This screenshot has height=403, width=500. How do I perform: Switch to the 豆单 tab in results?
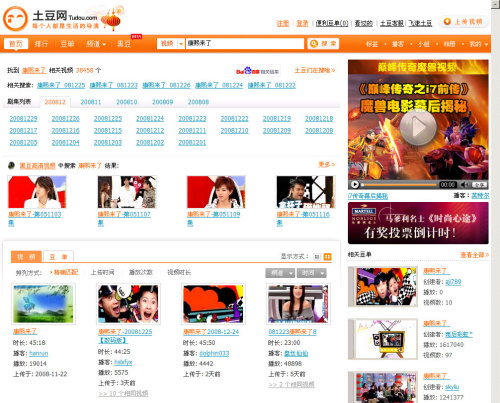59,257
